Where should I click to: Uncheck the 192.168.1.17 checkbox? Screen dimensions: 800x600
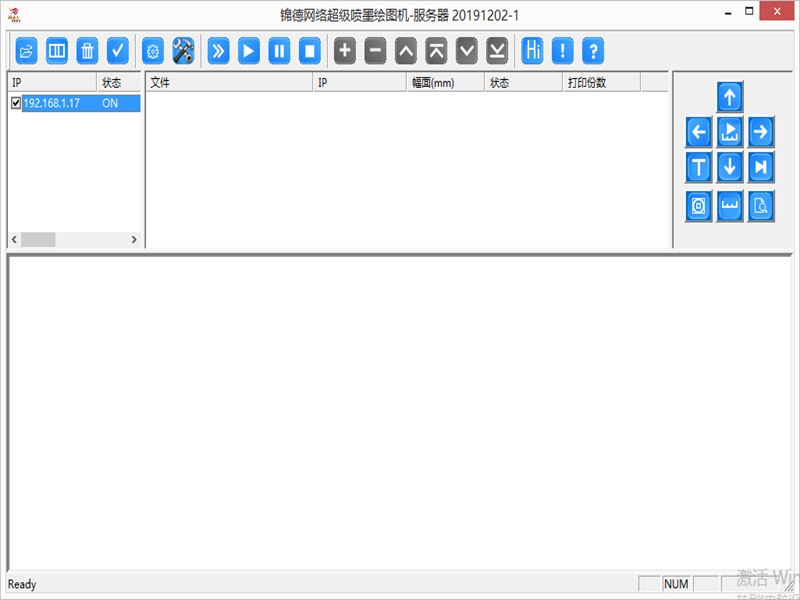16,103
